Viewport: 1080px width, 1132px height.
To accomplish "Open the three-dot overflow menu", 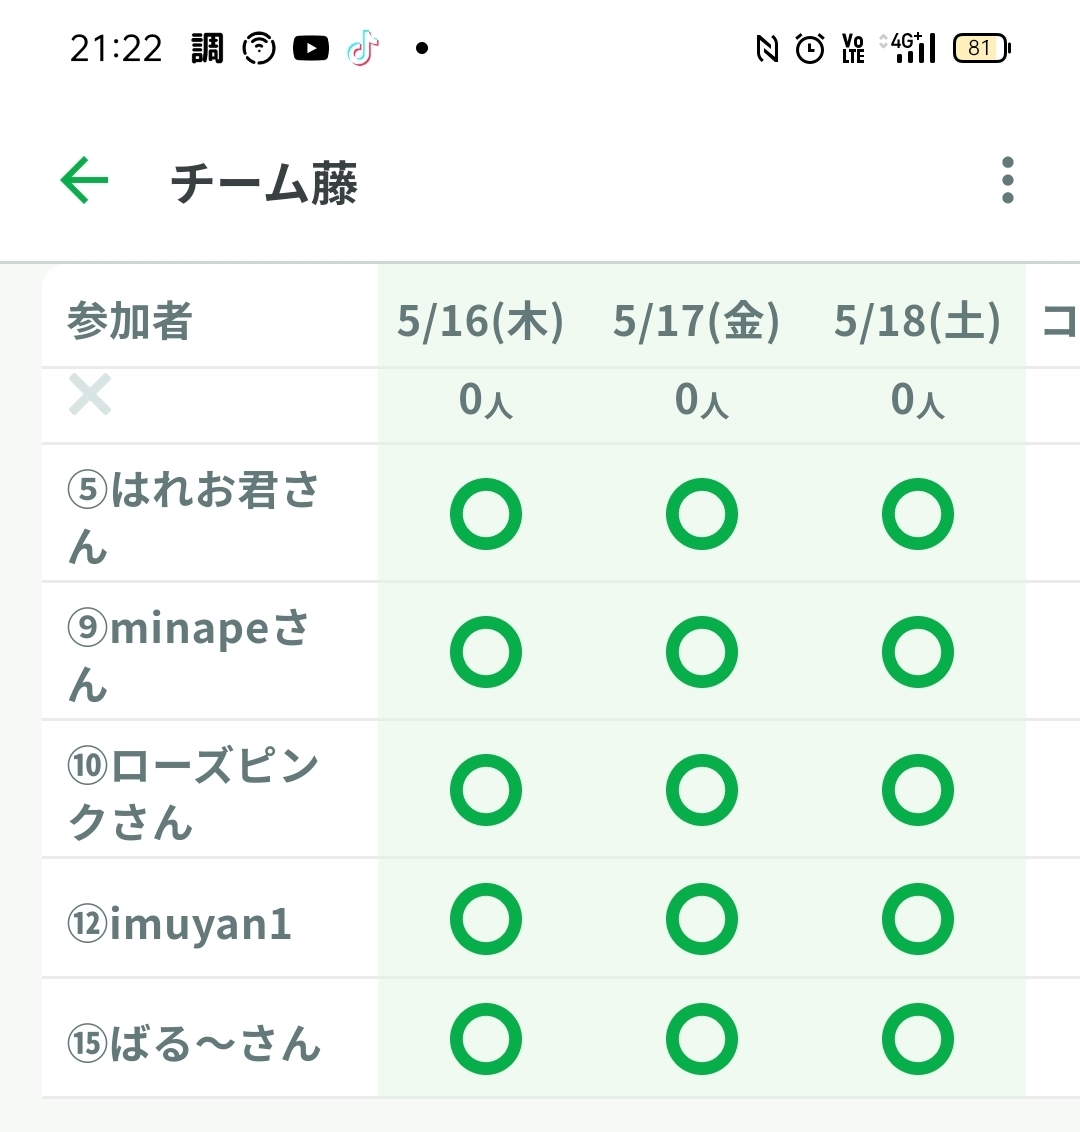I will [x=1007, y=181].
